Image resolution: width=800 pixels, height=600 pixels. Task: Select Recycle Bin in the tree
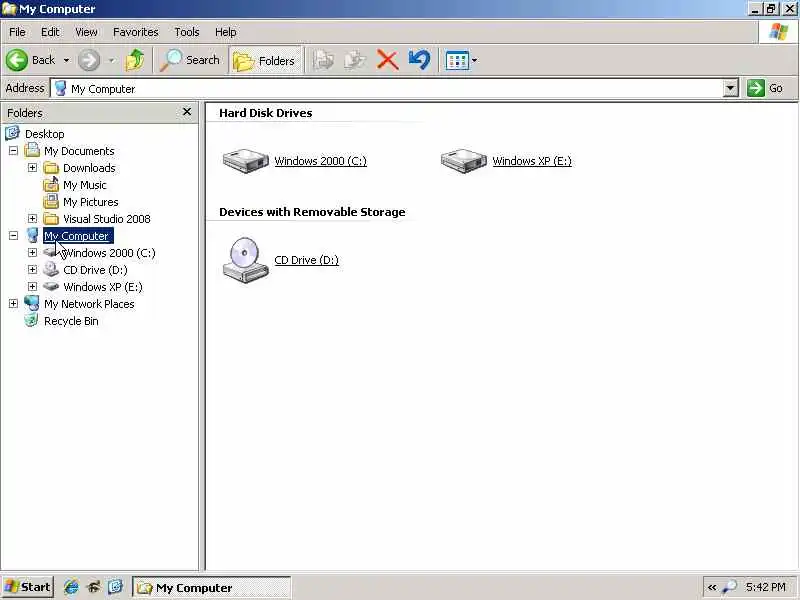click(71, 321)
